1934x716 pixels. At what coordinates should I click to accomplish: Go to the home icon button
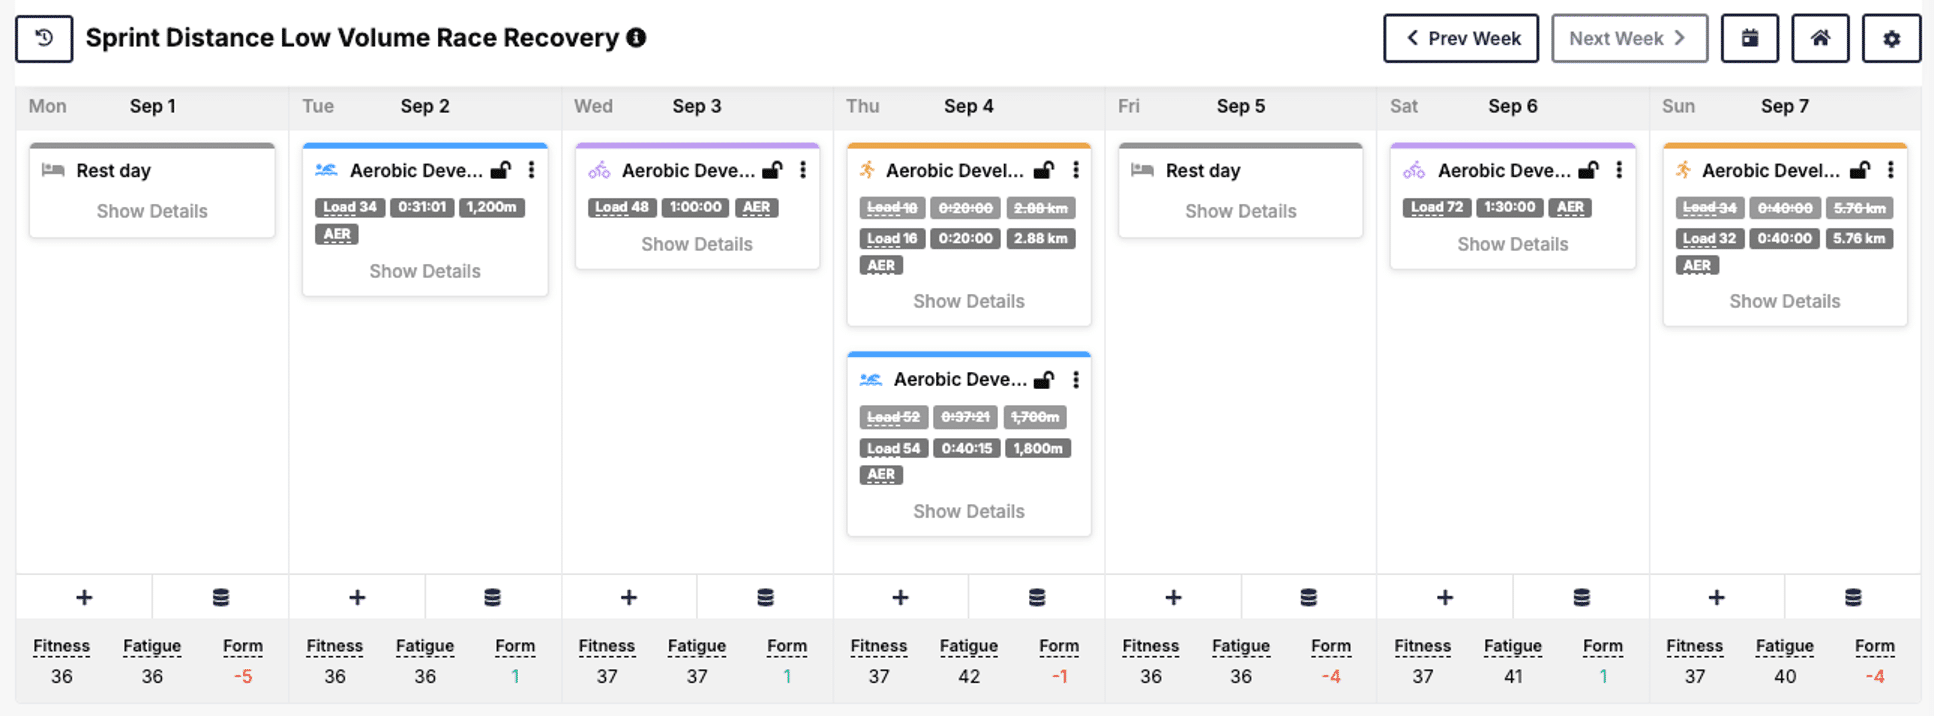[1820, 38]
